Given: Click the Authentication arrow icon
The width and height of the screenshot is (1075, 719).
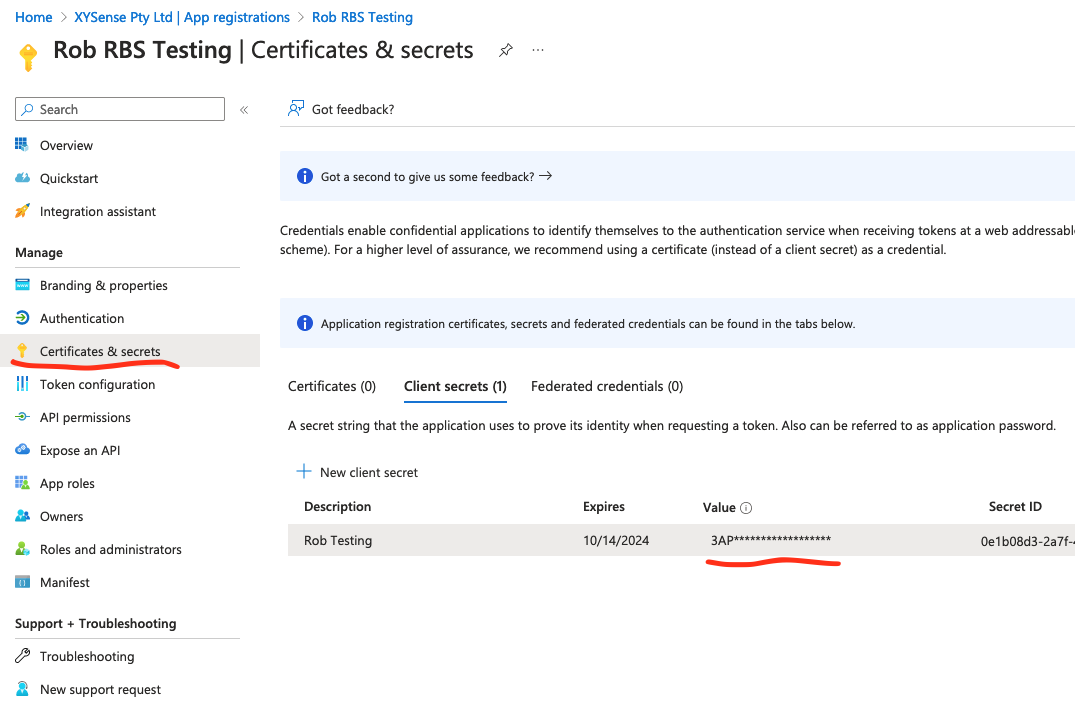Looking at the screenshot, I should tap(22, 317).
